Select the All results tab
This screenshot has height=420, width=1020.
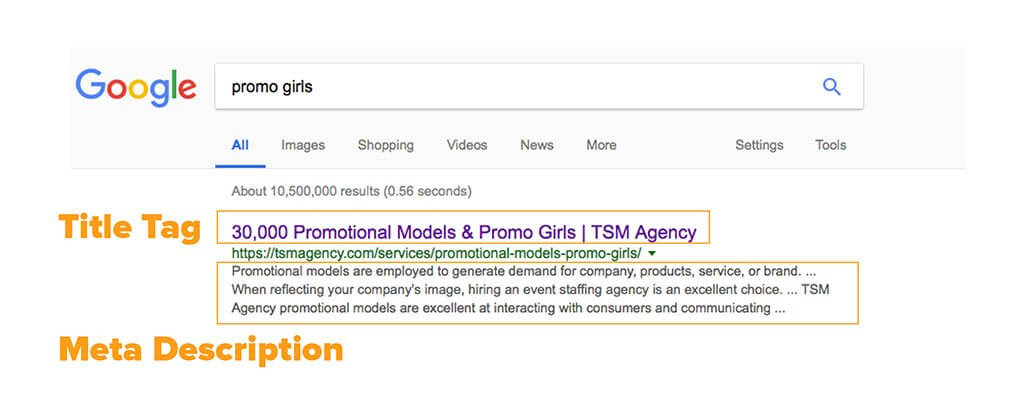(240, 145)
